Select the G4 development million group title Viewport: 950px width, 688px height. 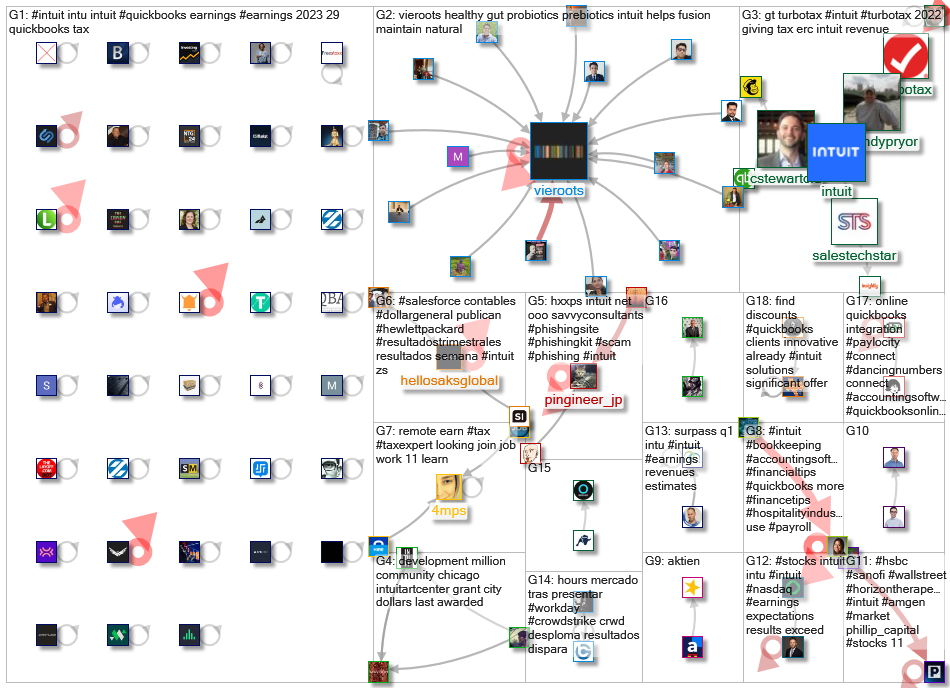[x=440, y=581]
